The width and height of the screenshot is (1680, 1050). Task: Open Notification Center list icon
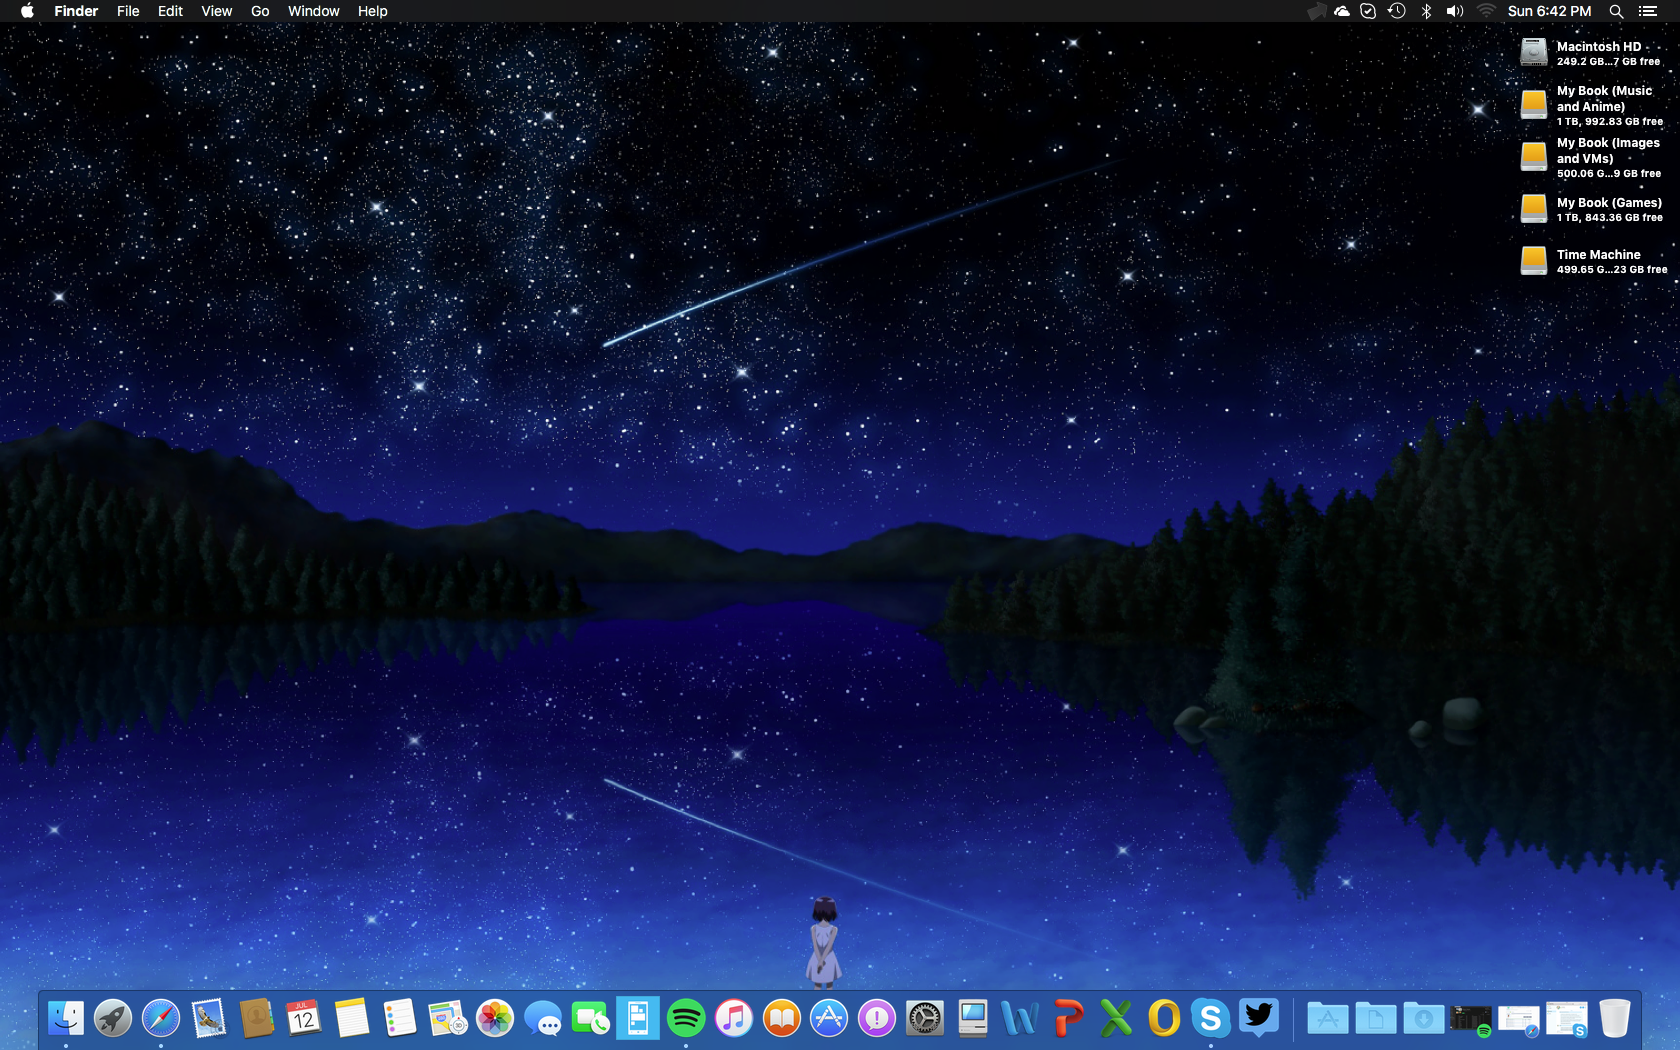(x=1648, y=11)
